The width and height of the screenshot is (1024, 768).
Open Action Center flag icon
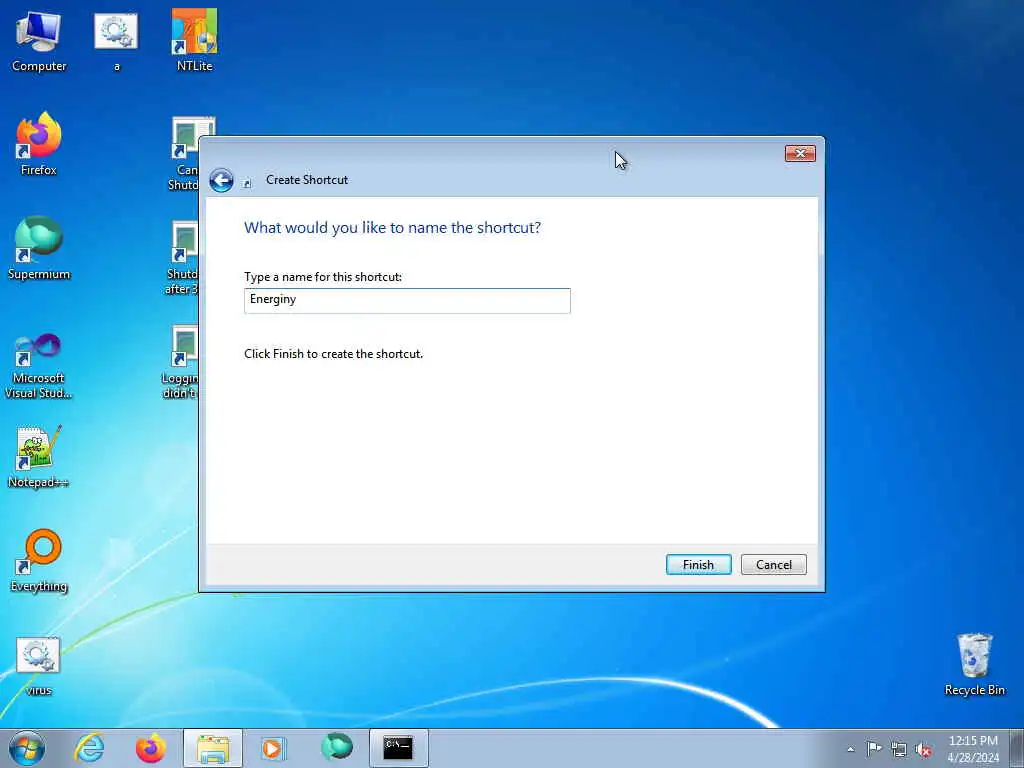click(x=874, y=749)
